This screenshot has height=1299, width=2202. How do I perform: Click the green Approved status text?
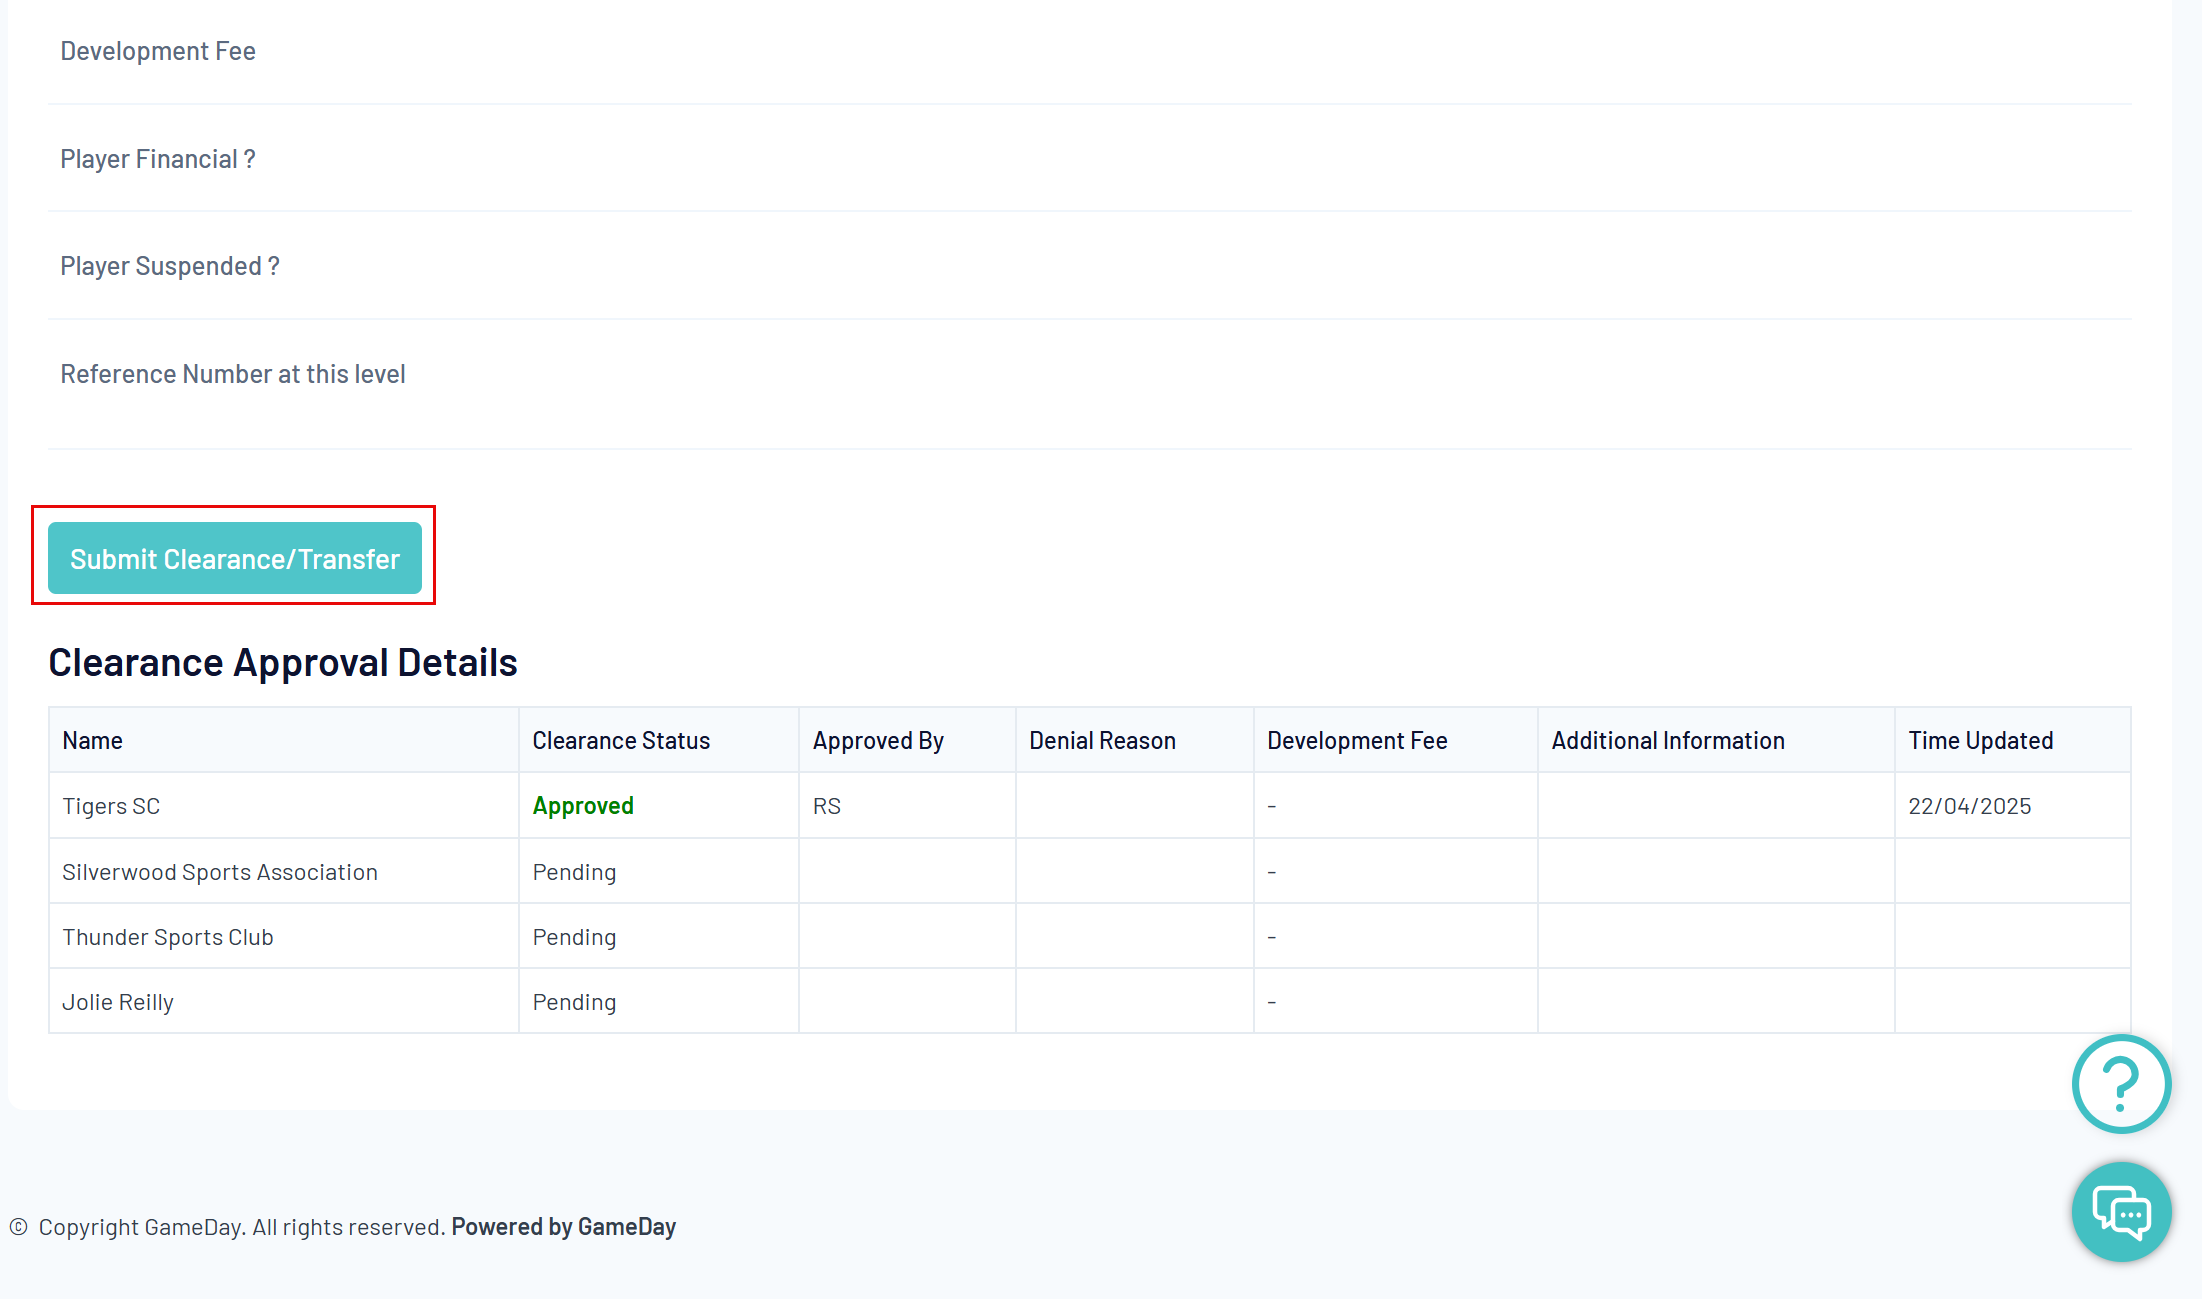coord(583,806)
